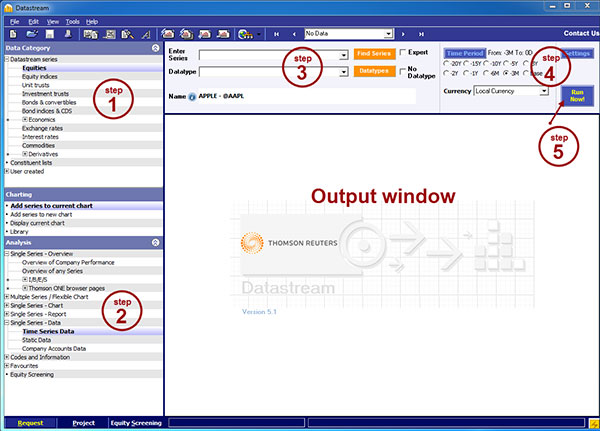Tick the No Datatype checkbox

click(x=402, y=71)
